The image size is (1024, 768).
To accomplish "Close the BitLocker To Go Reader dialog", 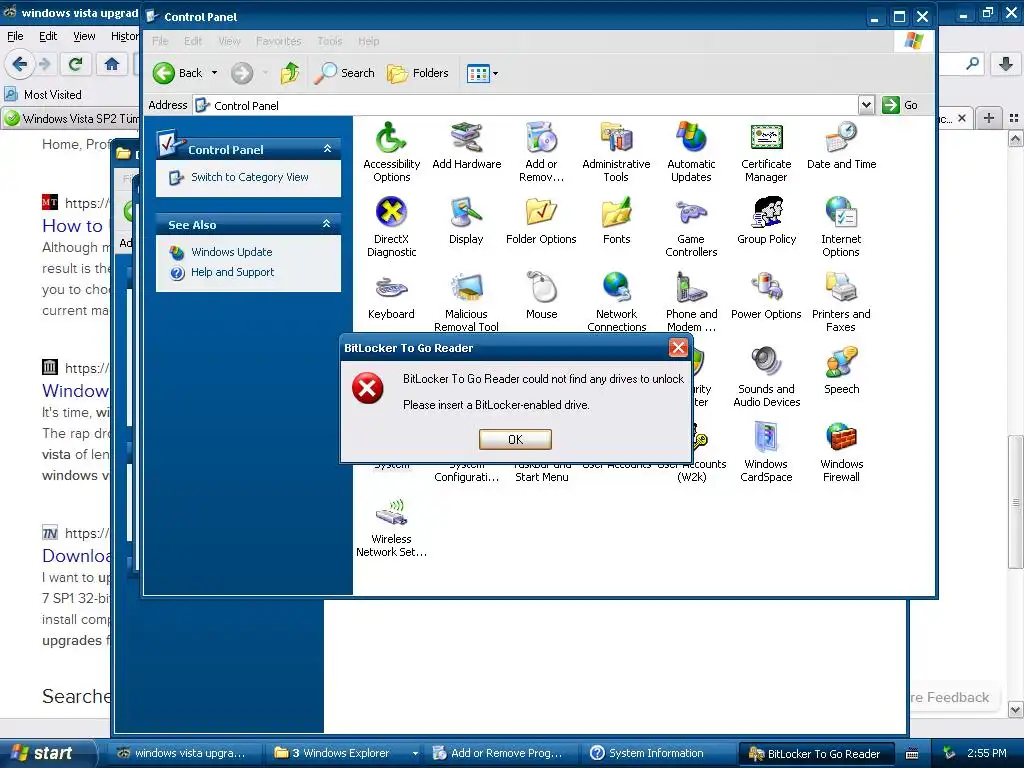I will click(x=679, y=347).
